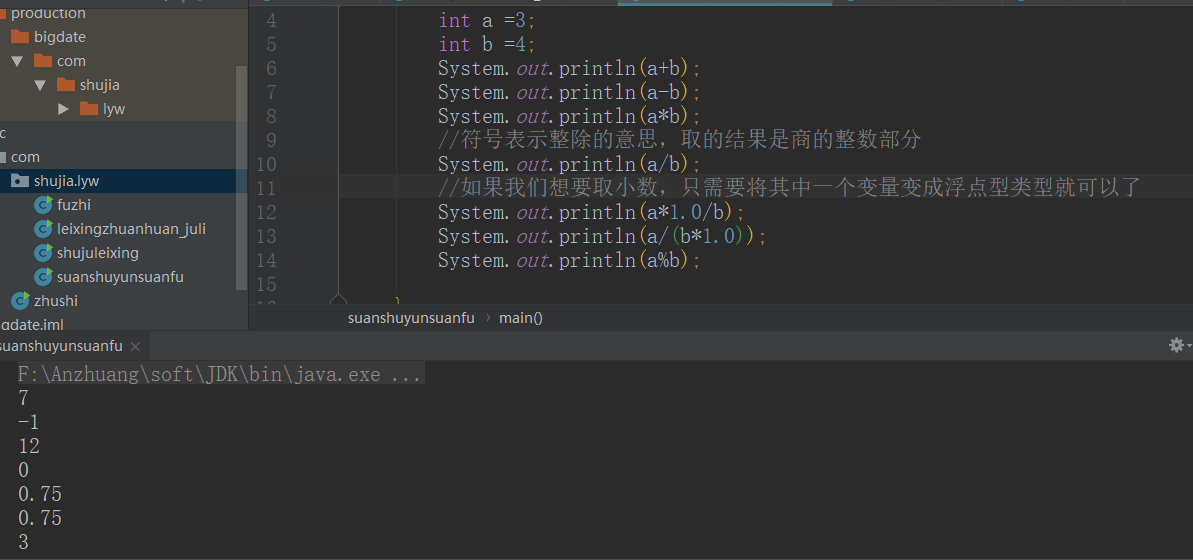Screen dimensions: 1193x560
Task: Click line number 10 in gutter
Action: point(266,164)
